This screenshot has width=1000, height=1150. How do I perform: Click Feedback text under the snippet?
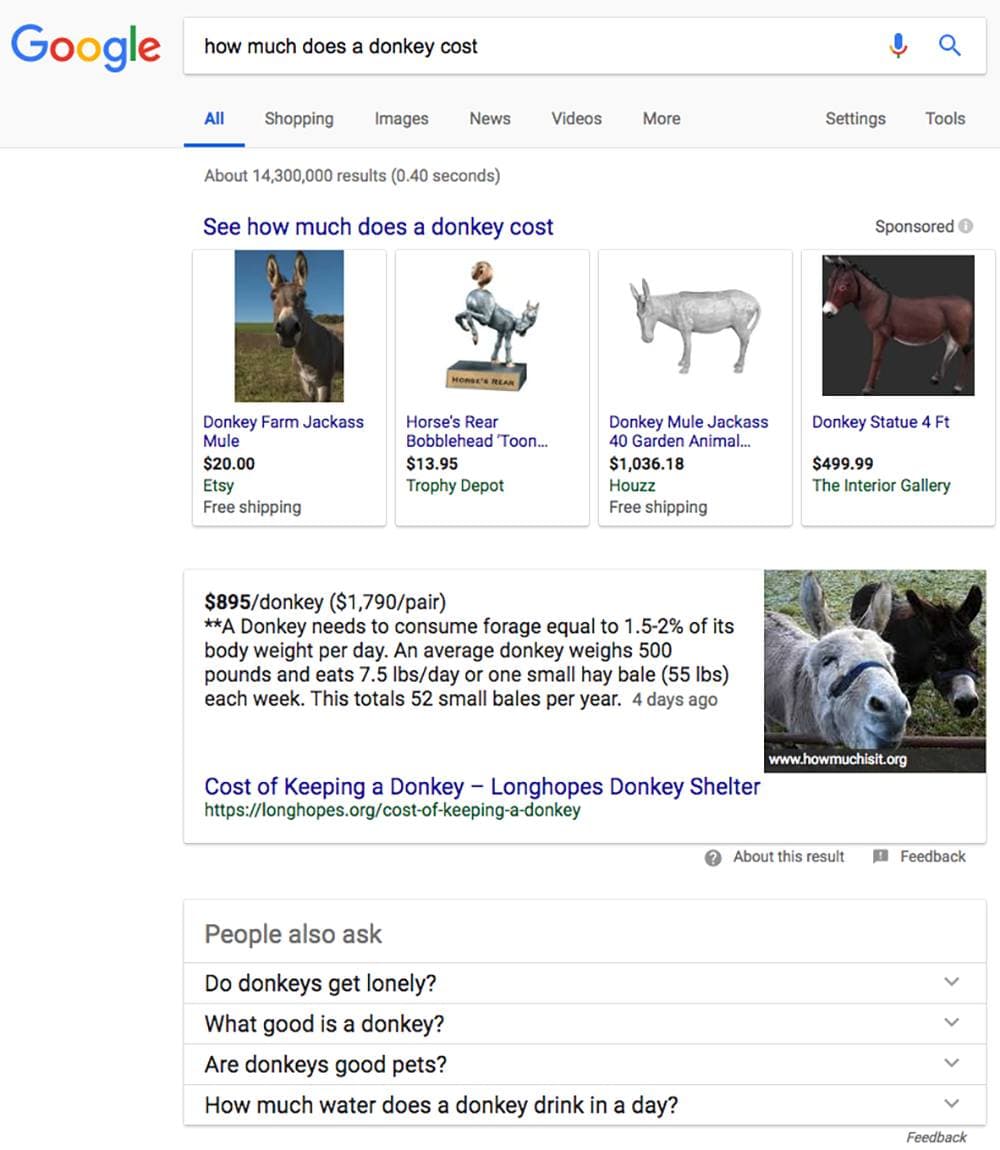tap(933, 857)
